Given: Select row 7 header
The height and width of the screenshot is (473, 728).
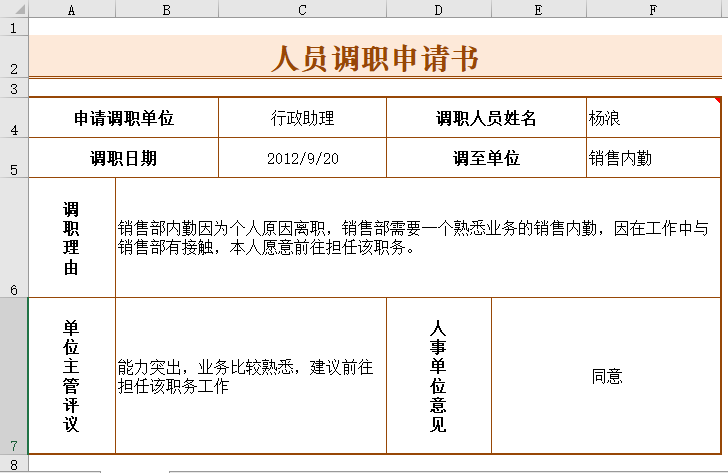Looking at the screenshot, I should click(14, 376).
